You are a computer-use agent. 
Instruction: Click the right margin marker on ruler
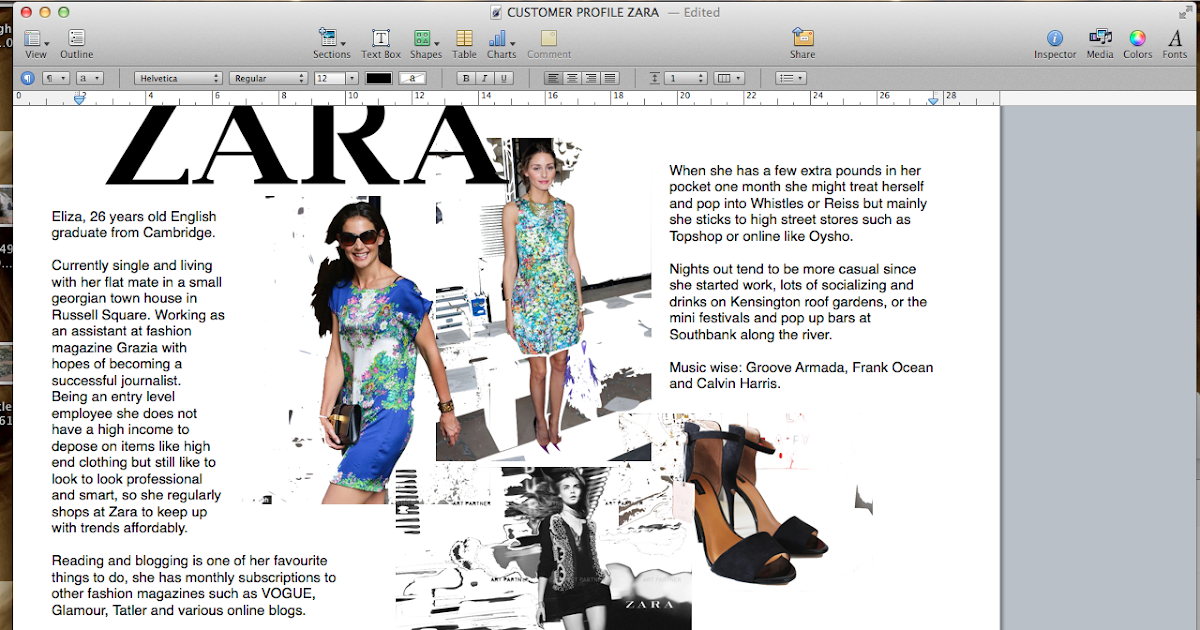(x=934, y=100)
